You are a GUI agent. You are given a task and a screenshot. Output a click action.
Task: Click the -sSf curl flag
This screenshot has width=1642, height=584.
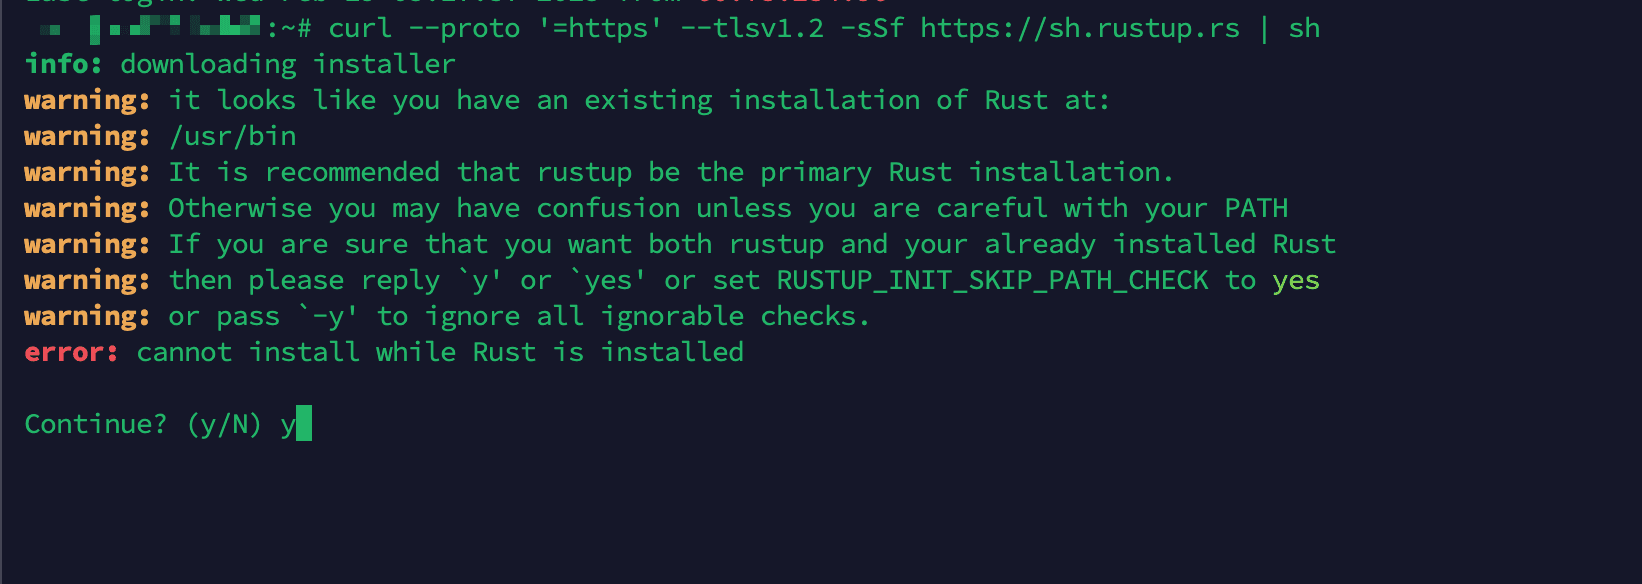coord(872,28)
